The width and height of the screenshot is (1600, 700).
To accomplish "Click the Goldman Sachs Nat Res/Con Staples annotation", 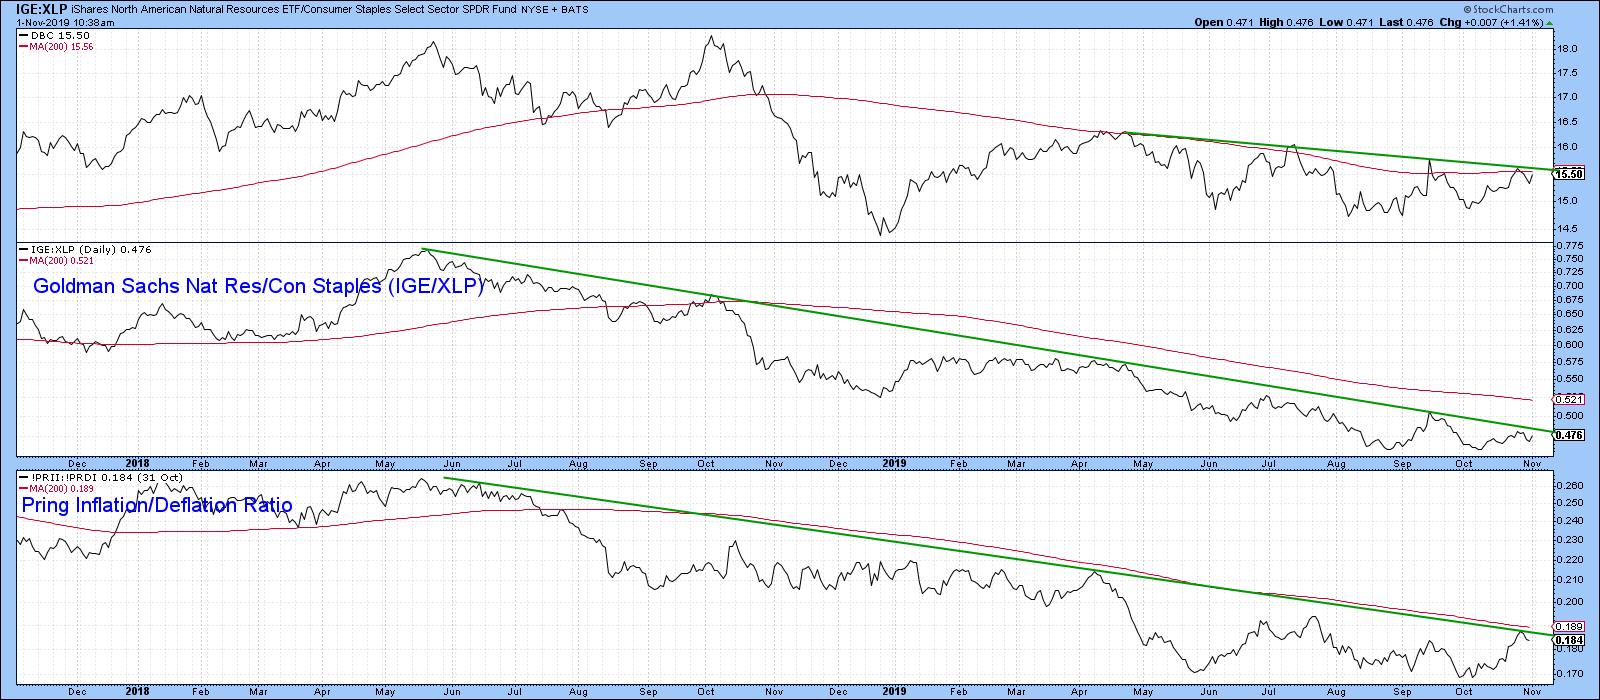I will tap(259, 287).
